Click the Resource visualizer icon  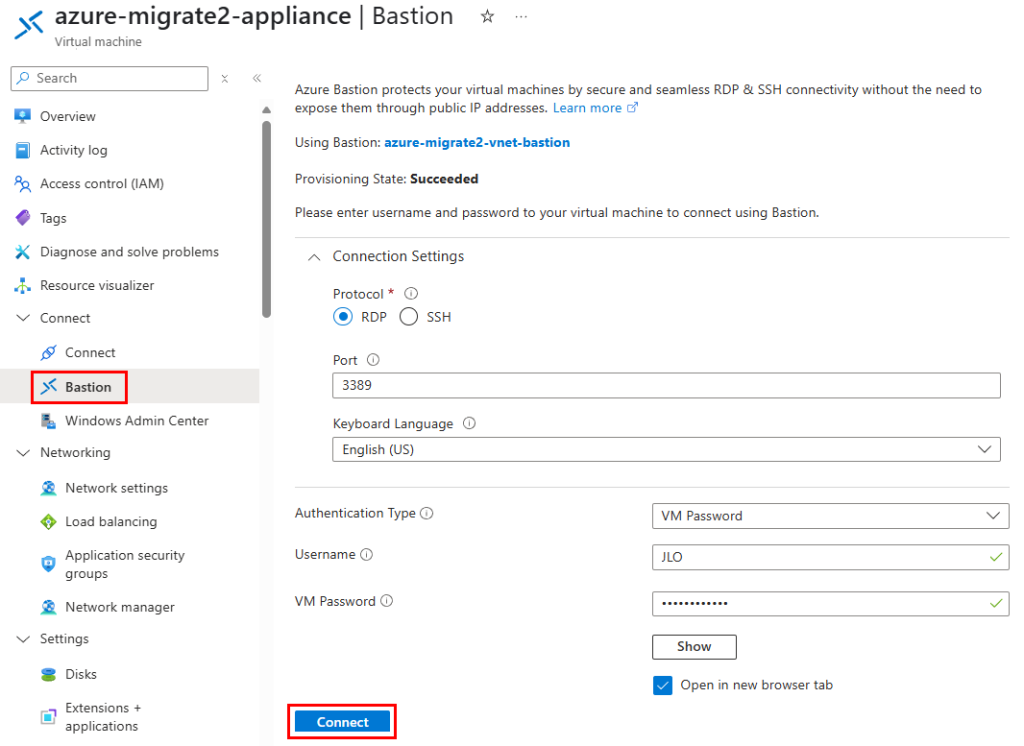22,285
